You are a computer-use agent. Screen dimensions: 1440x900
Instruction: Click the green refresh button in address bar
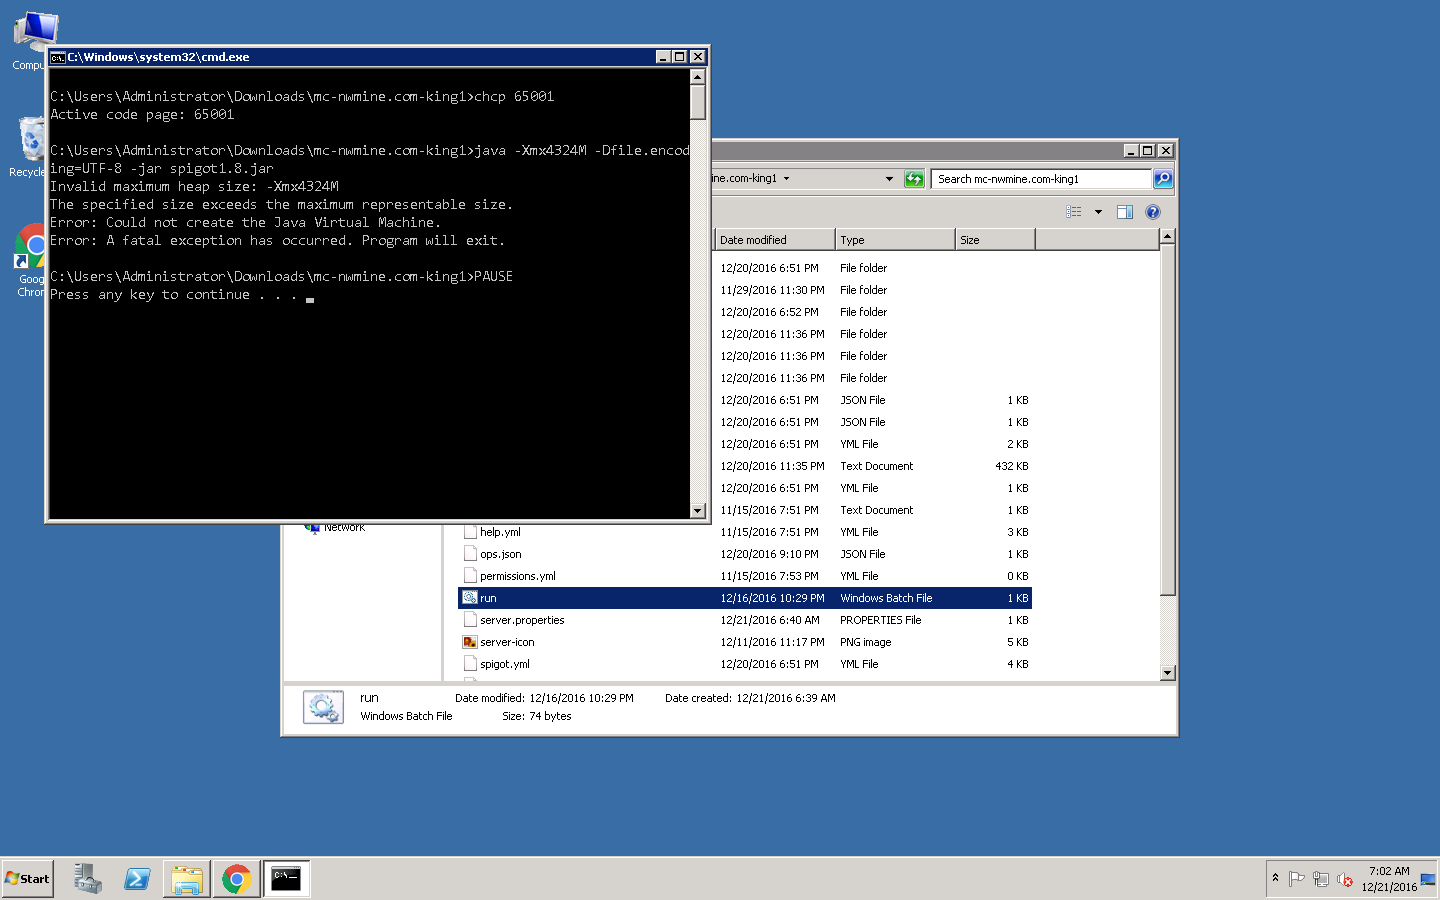pyautogui.click(x=914, y=179)
